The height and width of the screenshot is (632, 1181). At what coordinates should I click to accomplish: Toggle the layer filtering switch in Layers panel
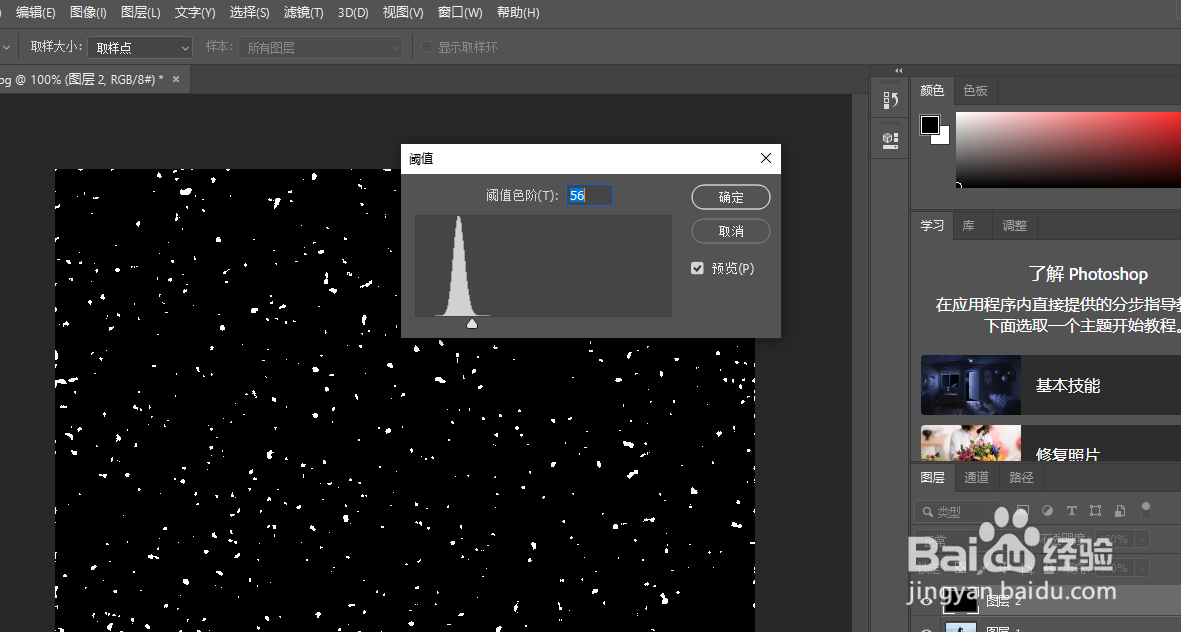point(1146,510)
